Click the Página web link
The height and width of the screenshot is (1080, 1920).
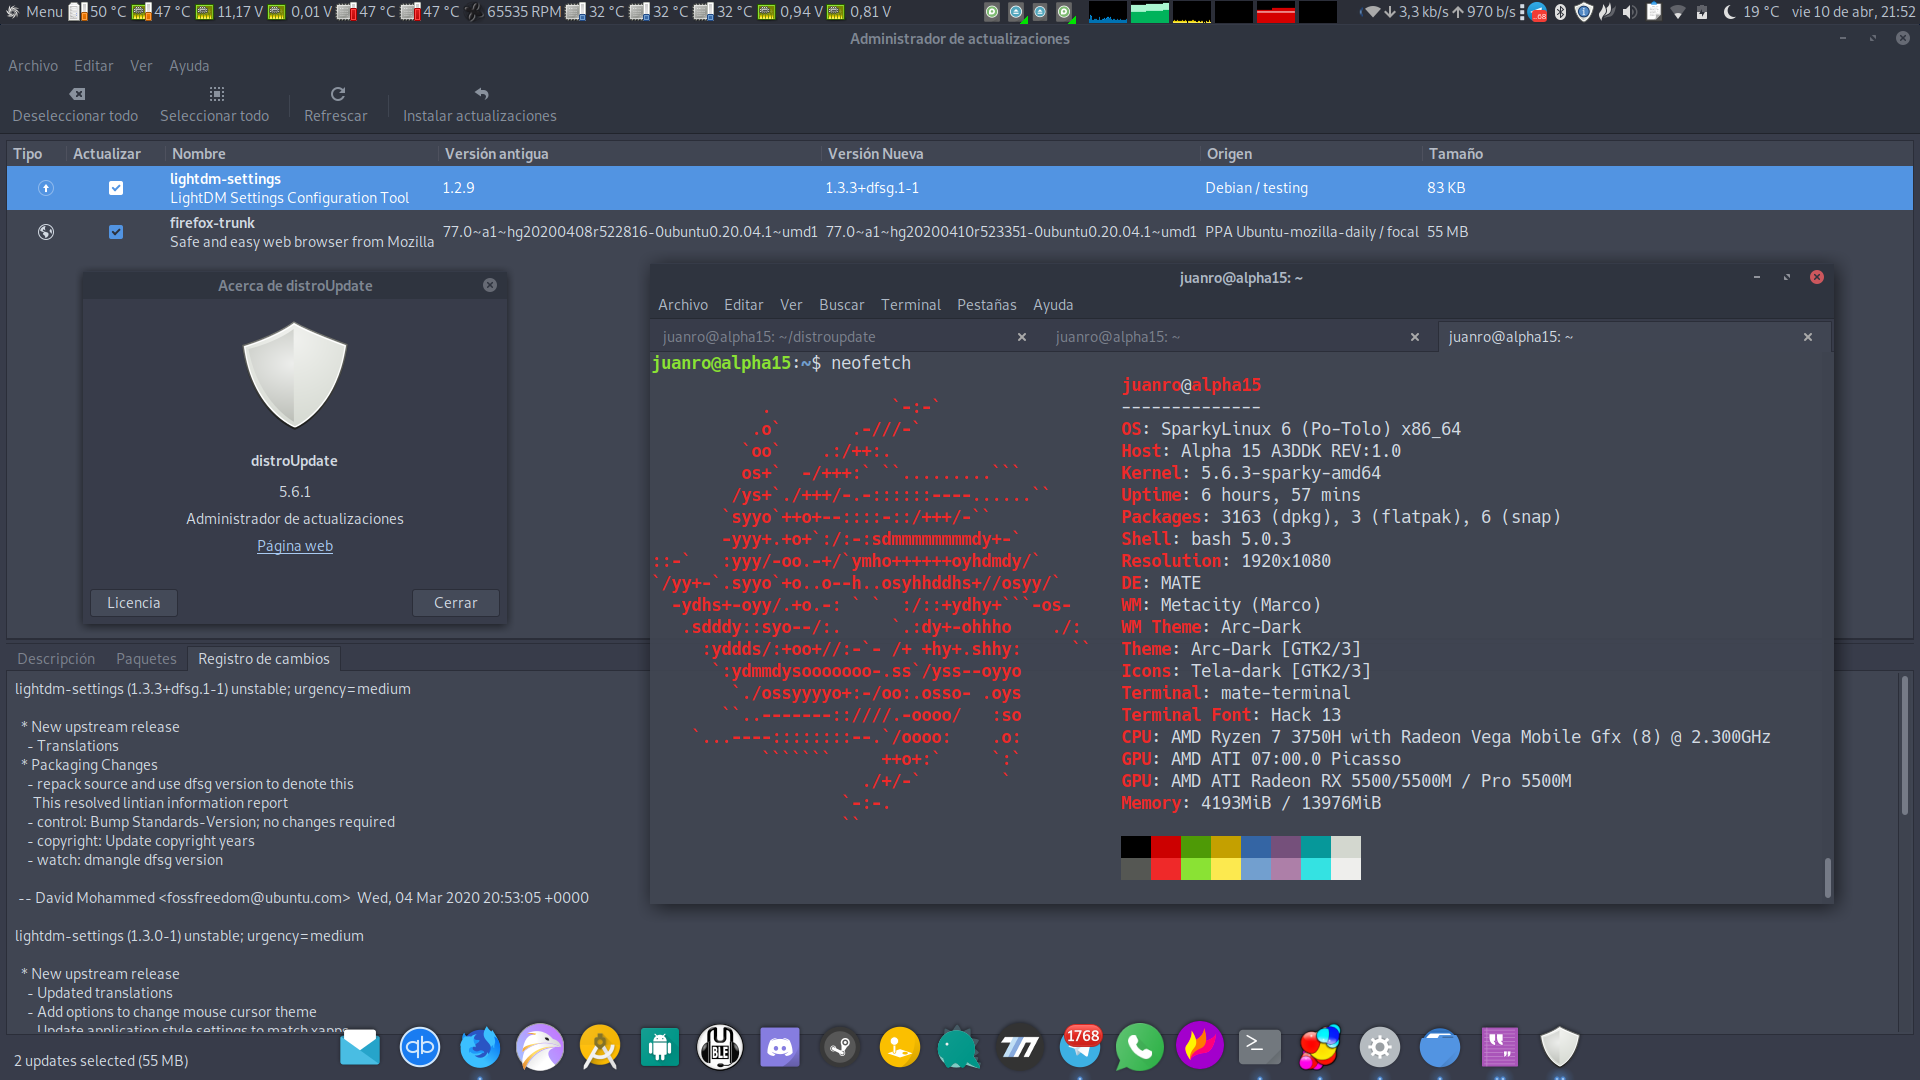294,546
